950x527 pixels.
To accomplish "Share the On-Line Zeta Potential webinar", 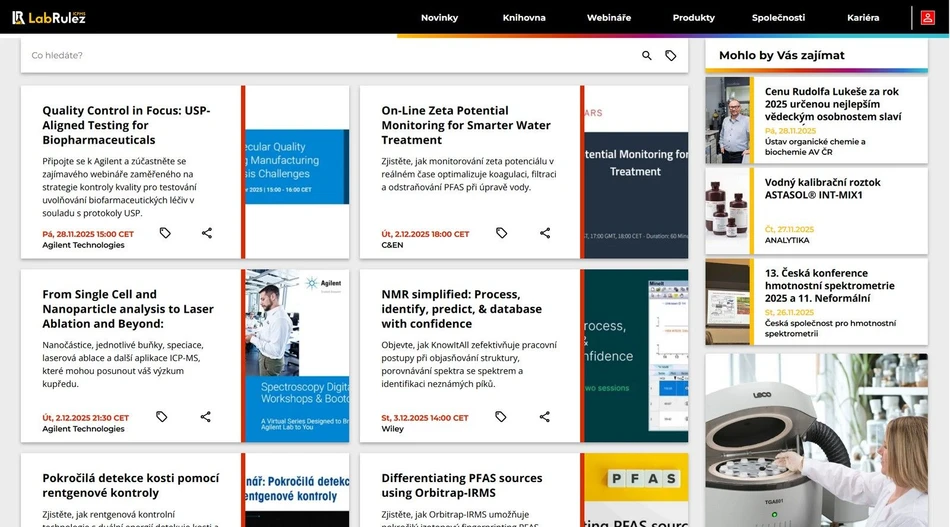I will (x=545, y=233).
